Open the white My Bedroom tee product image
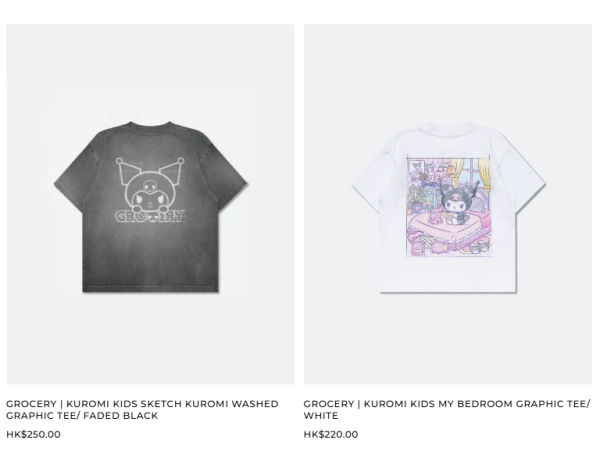600x472 pixels. pyautogui.click(x=448, y=204)
